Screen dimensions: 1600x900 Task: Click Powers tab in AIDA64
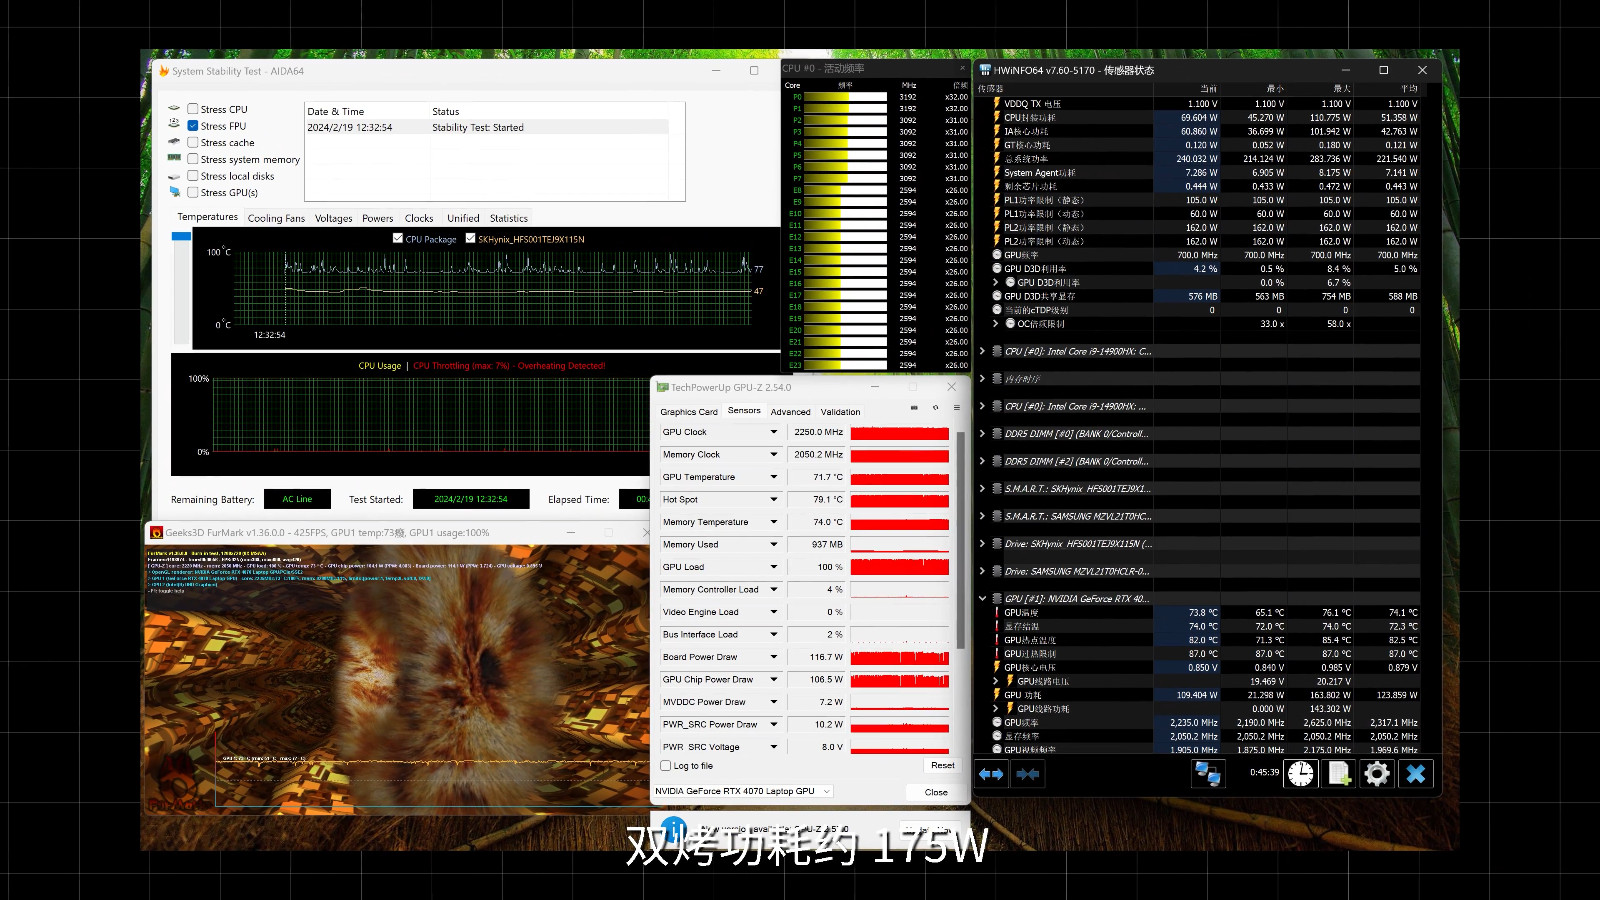378,218
